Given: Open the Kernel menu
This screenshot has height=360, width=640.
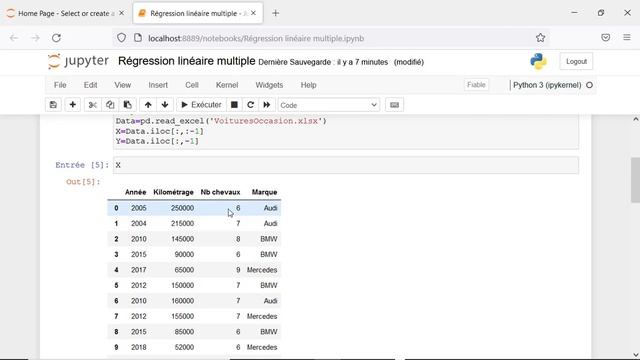Looking at the screenshot, I should point(227,85).
